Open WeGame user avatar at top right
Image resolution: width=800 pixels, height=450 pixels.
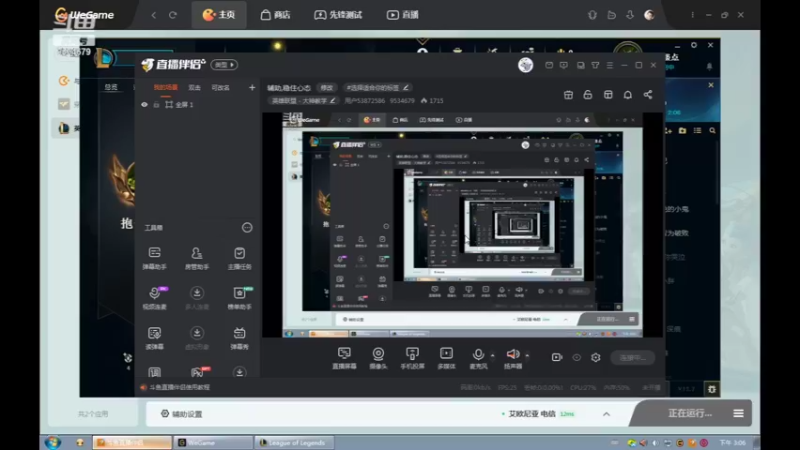pos(649,15)
